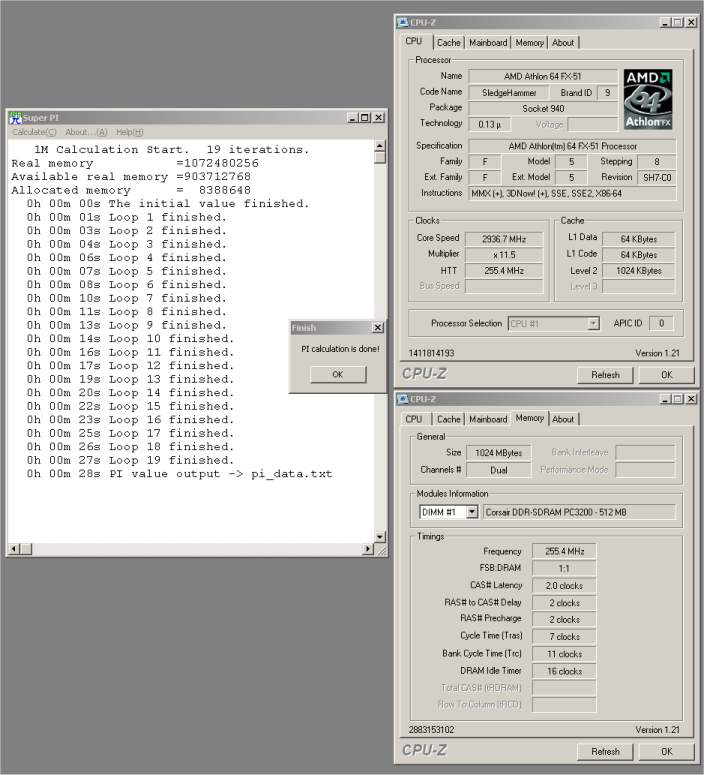
Task: Minimize the top CPU-Z window
Action: click(665, 22)
